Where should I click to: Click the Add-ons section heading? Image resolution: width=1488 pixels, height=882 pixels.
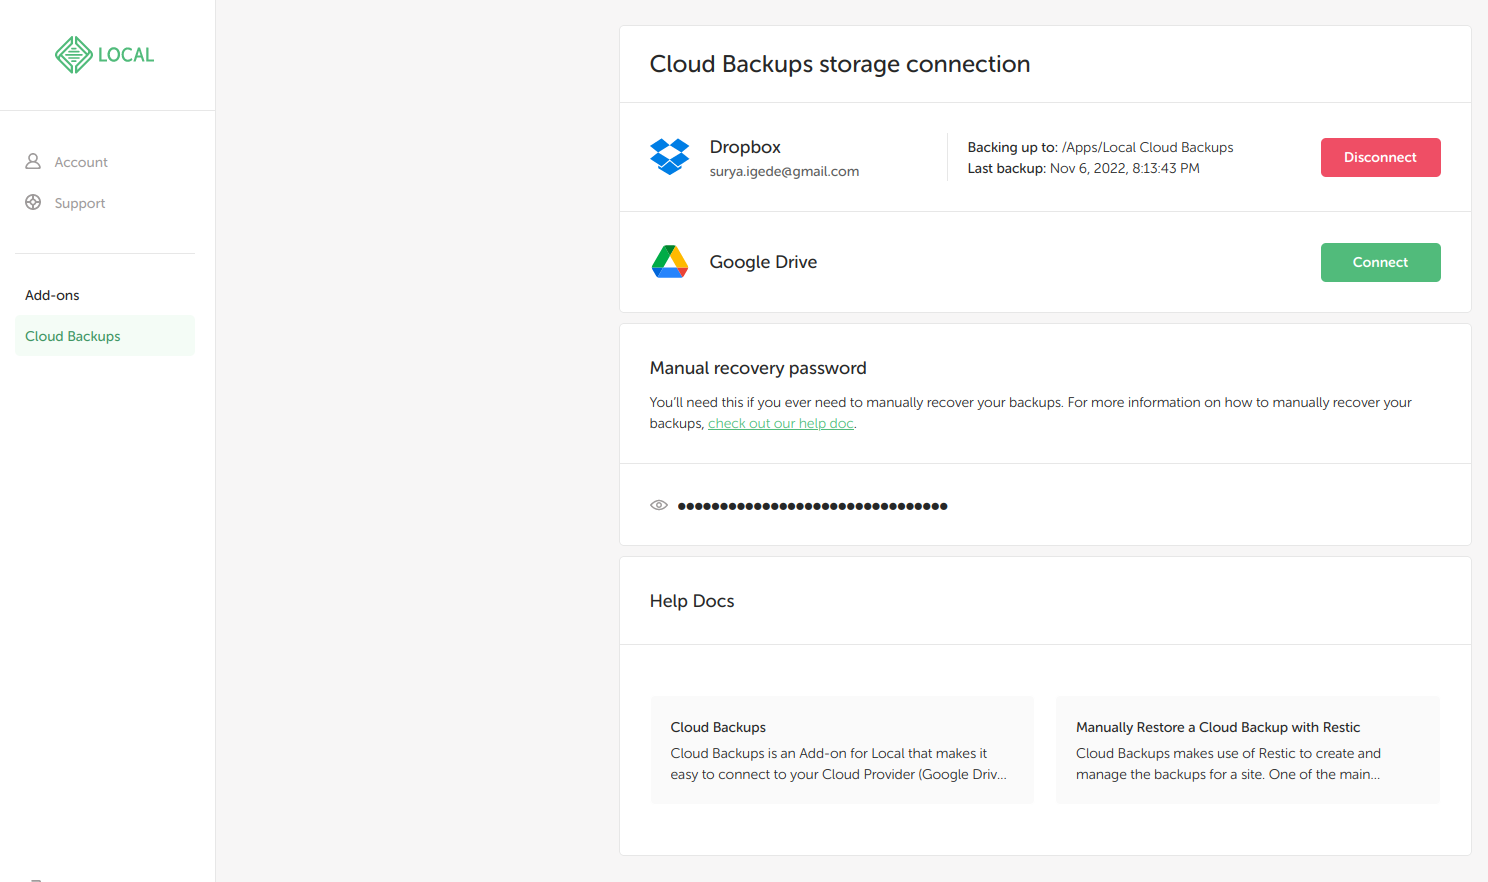52,295
